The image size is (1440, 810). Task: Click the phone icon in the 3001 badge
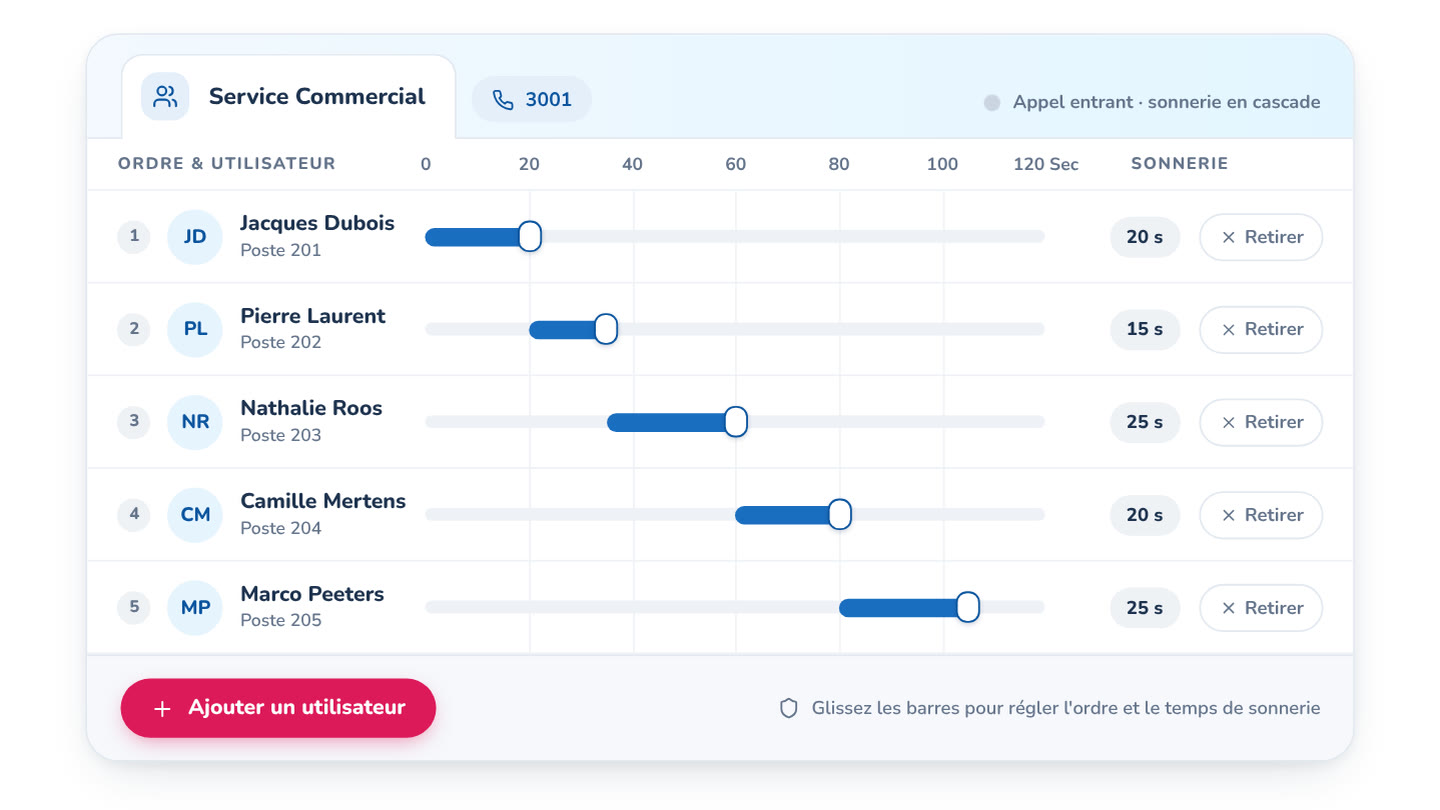[x=503, y=100]
